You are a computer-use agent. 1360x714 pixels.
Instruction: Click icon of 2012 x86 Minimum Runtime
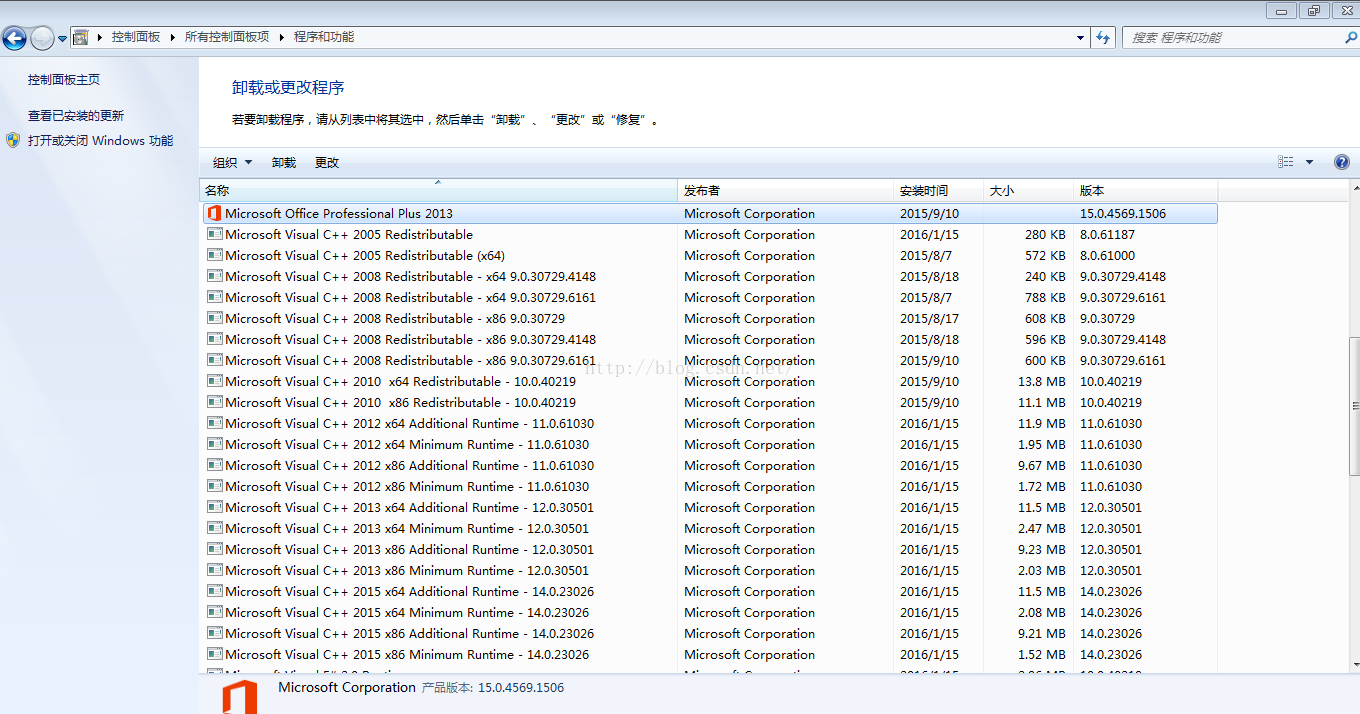coord(214,486)
